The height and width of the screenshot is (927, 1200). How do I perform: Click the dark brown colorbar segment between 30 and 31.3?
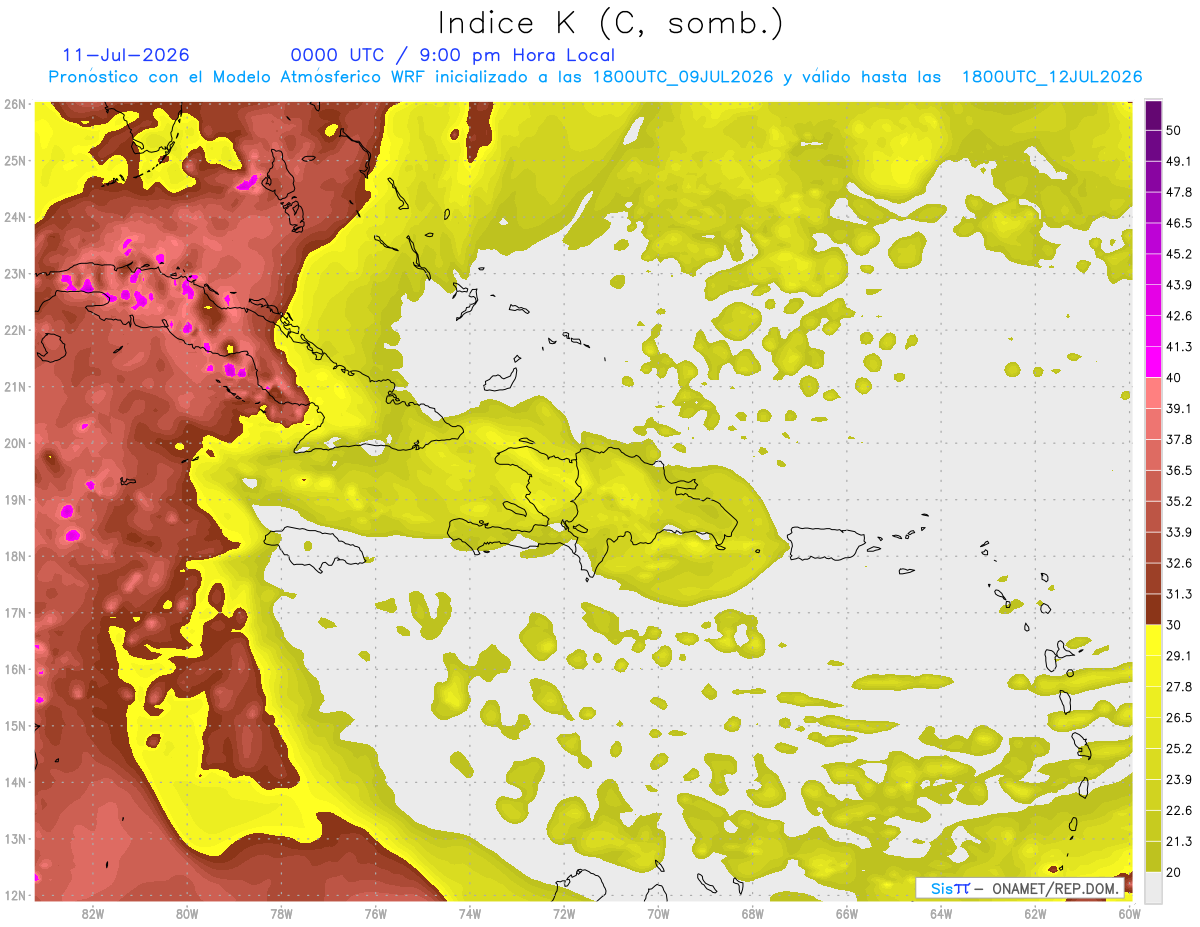click(x=1153, y=609)
